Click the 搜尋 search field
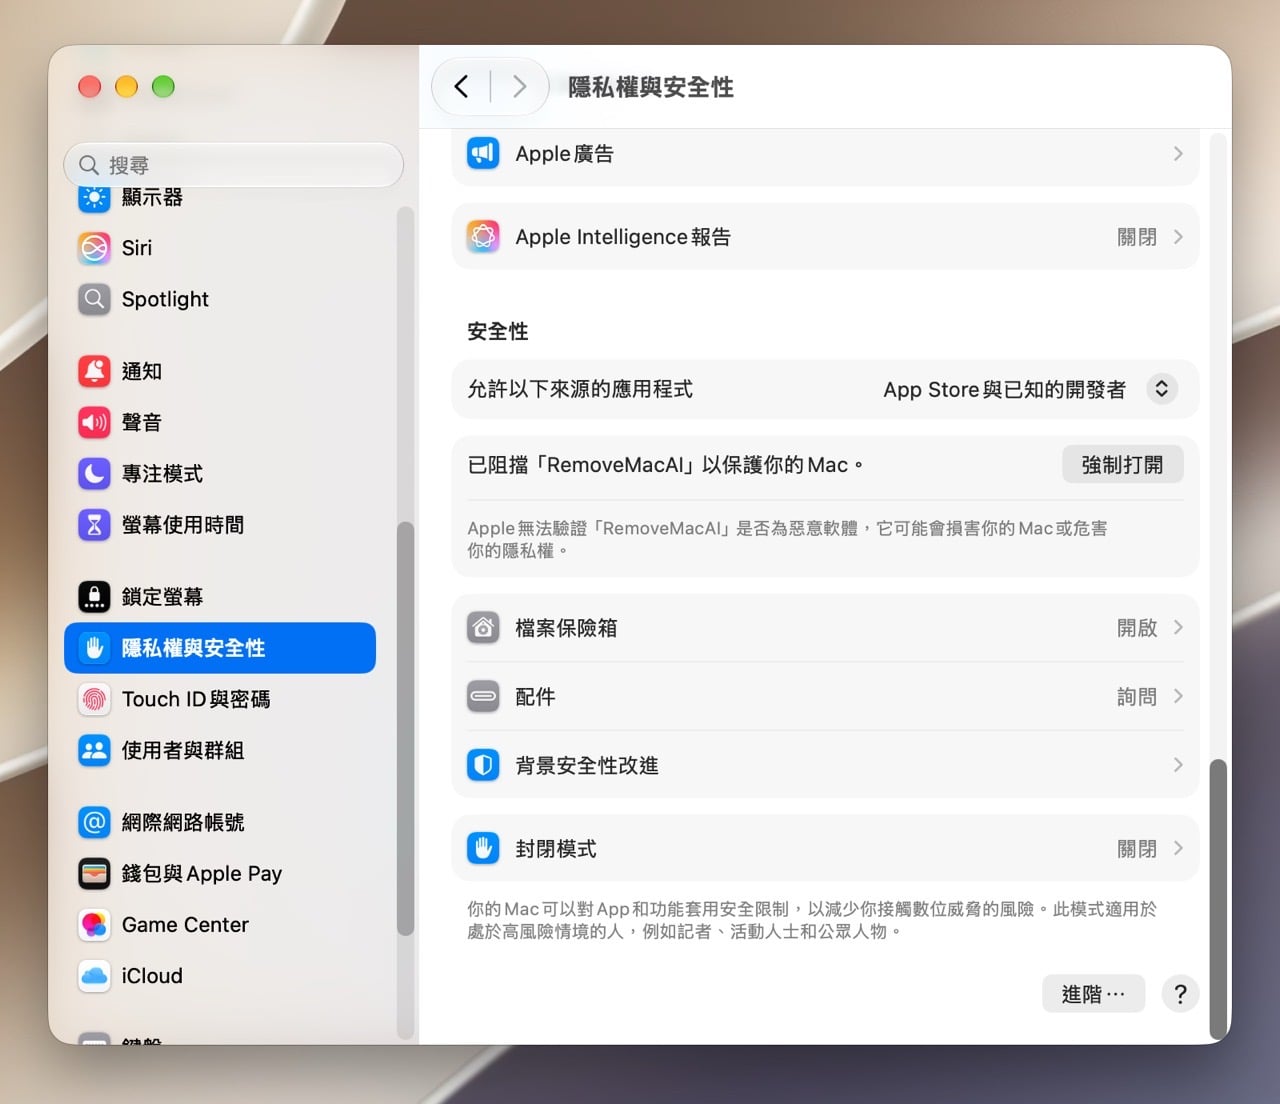Viewport: 1280px width, 1104px height. click(233, 165)
